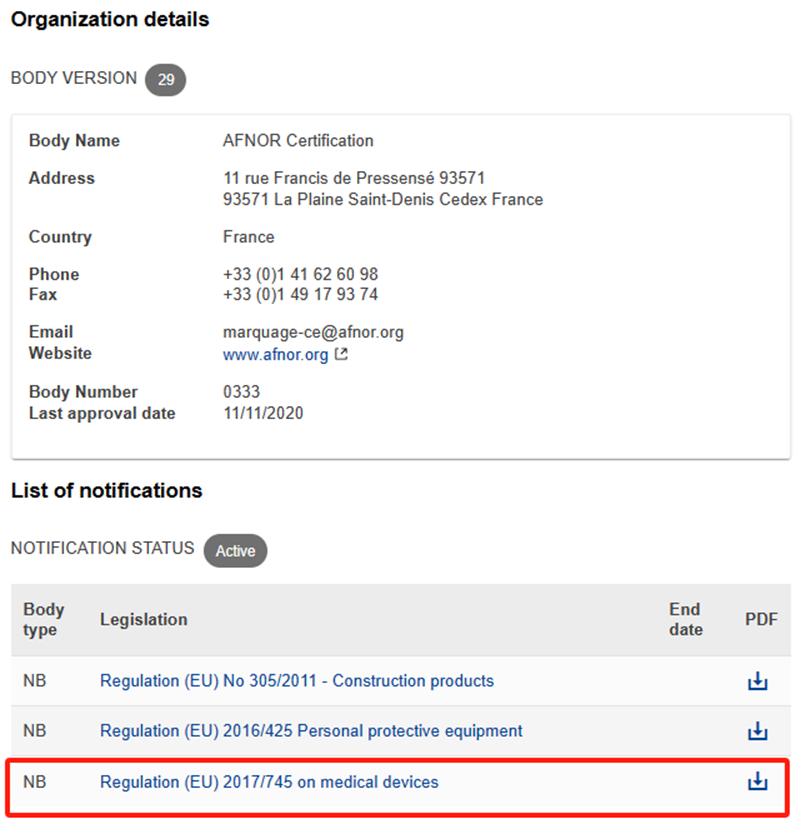The width and height of the screenshot is (801, 819).
Task: Click the Body type column header
Action: 44,619
